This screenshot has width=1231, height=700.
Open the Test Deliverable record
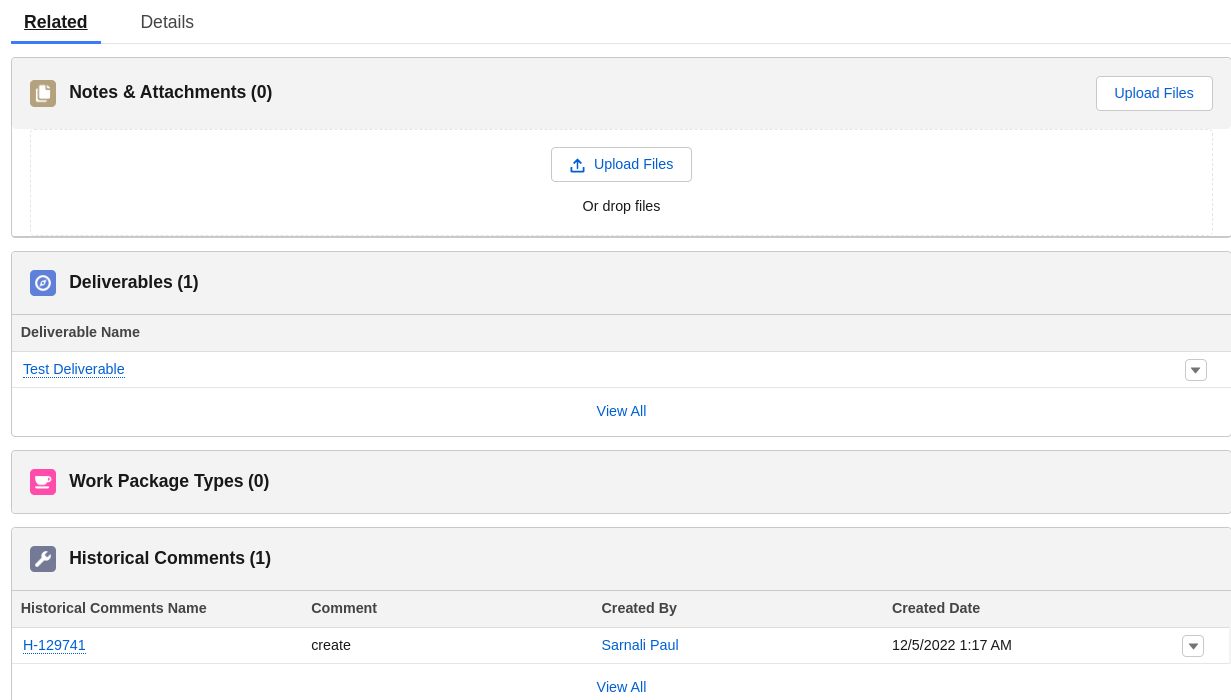(x=73, y=369)
